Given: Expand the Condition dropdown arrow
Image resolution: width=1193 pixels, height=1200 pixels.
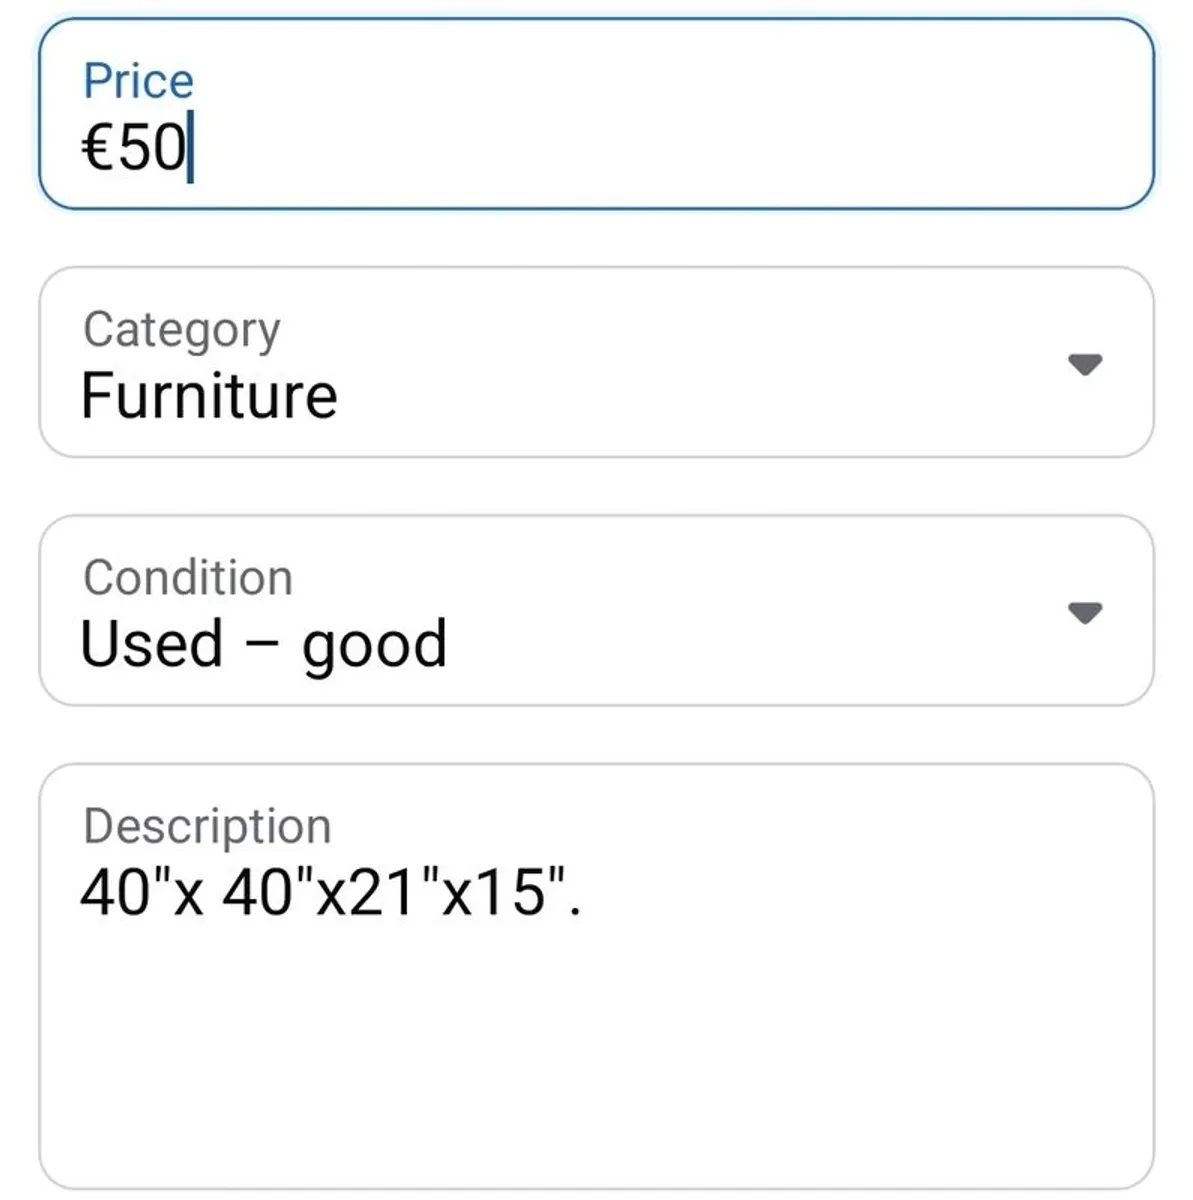Looking at the screenshot, I should point(1084,612).
